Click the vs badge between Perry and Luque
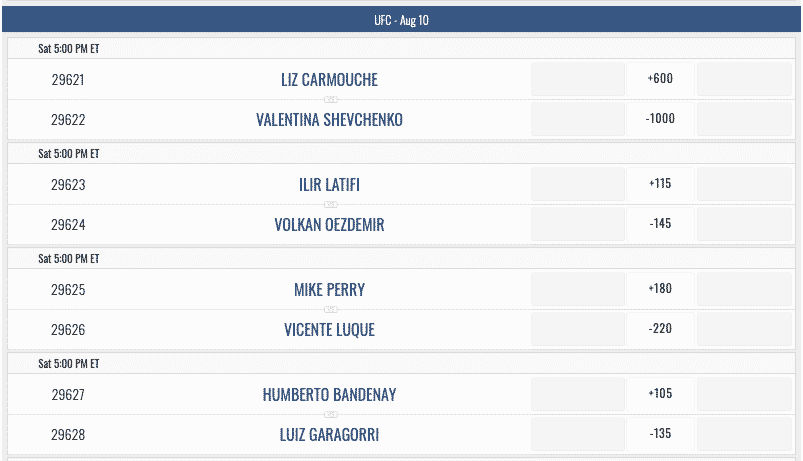 (331, 309)
